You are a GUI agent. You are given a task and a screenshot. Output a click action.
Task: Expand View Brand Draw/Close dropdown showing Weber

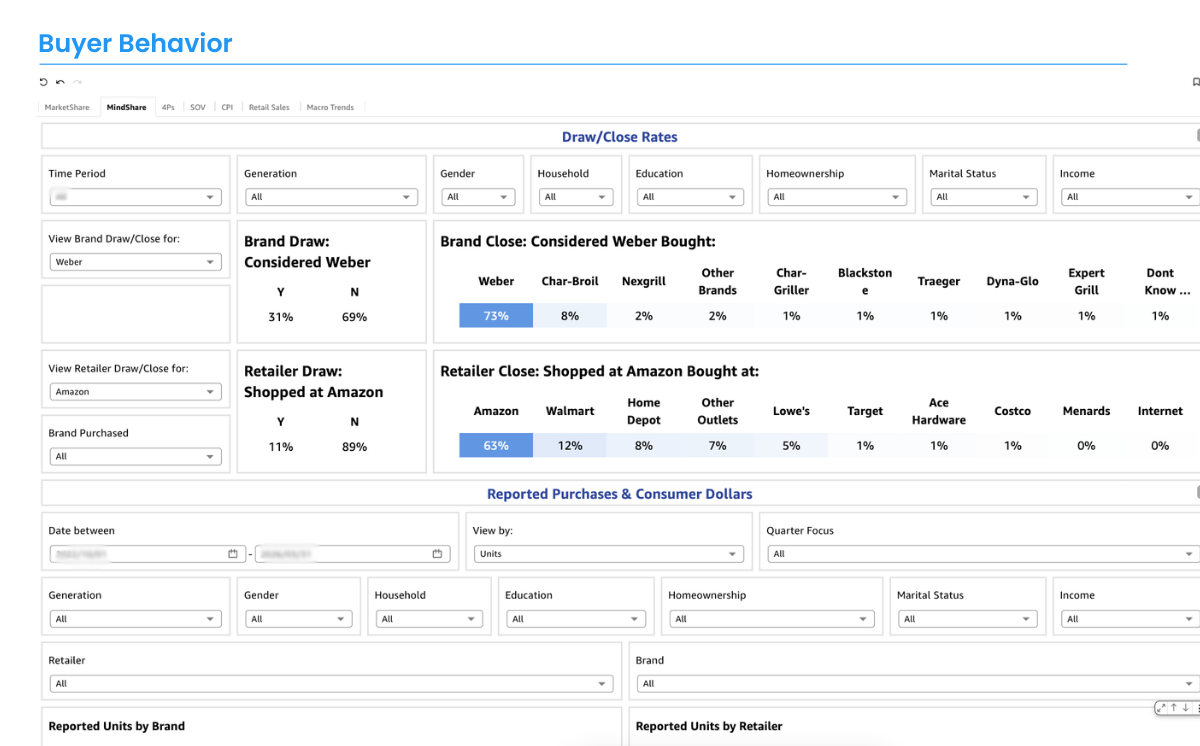pos(135,262)
